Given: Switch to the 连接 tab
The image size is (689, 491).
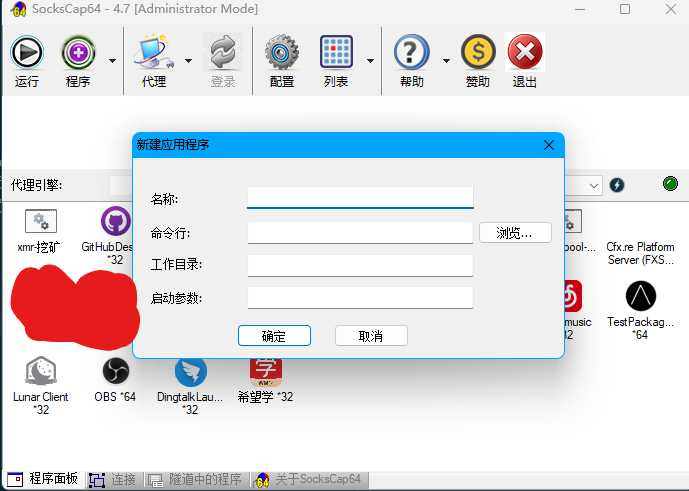Looking at the screenshot, I should coord(112,479).
